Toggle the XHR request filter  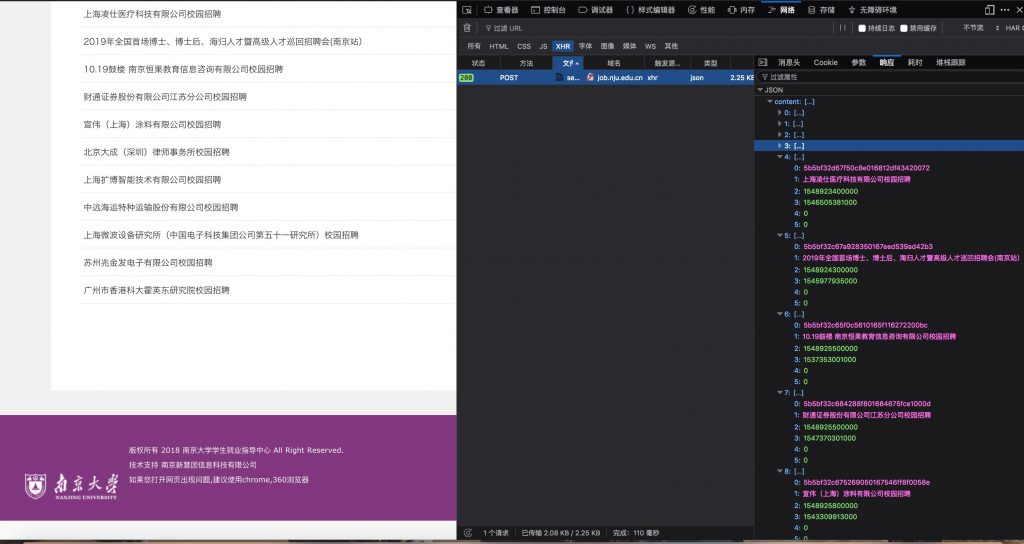point(563,46)
